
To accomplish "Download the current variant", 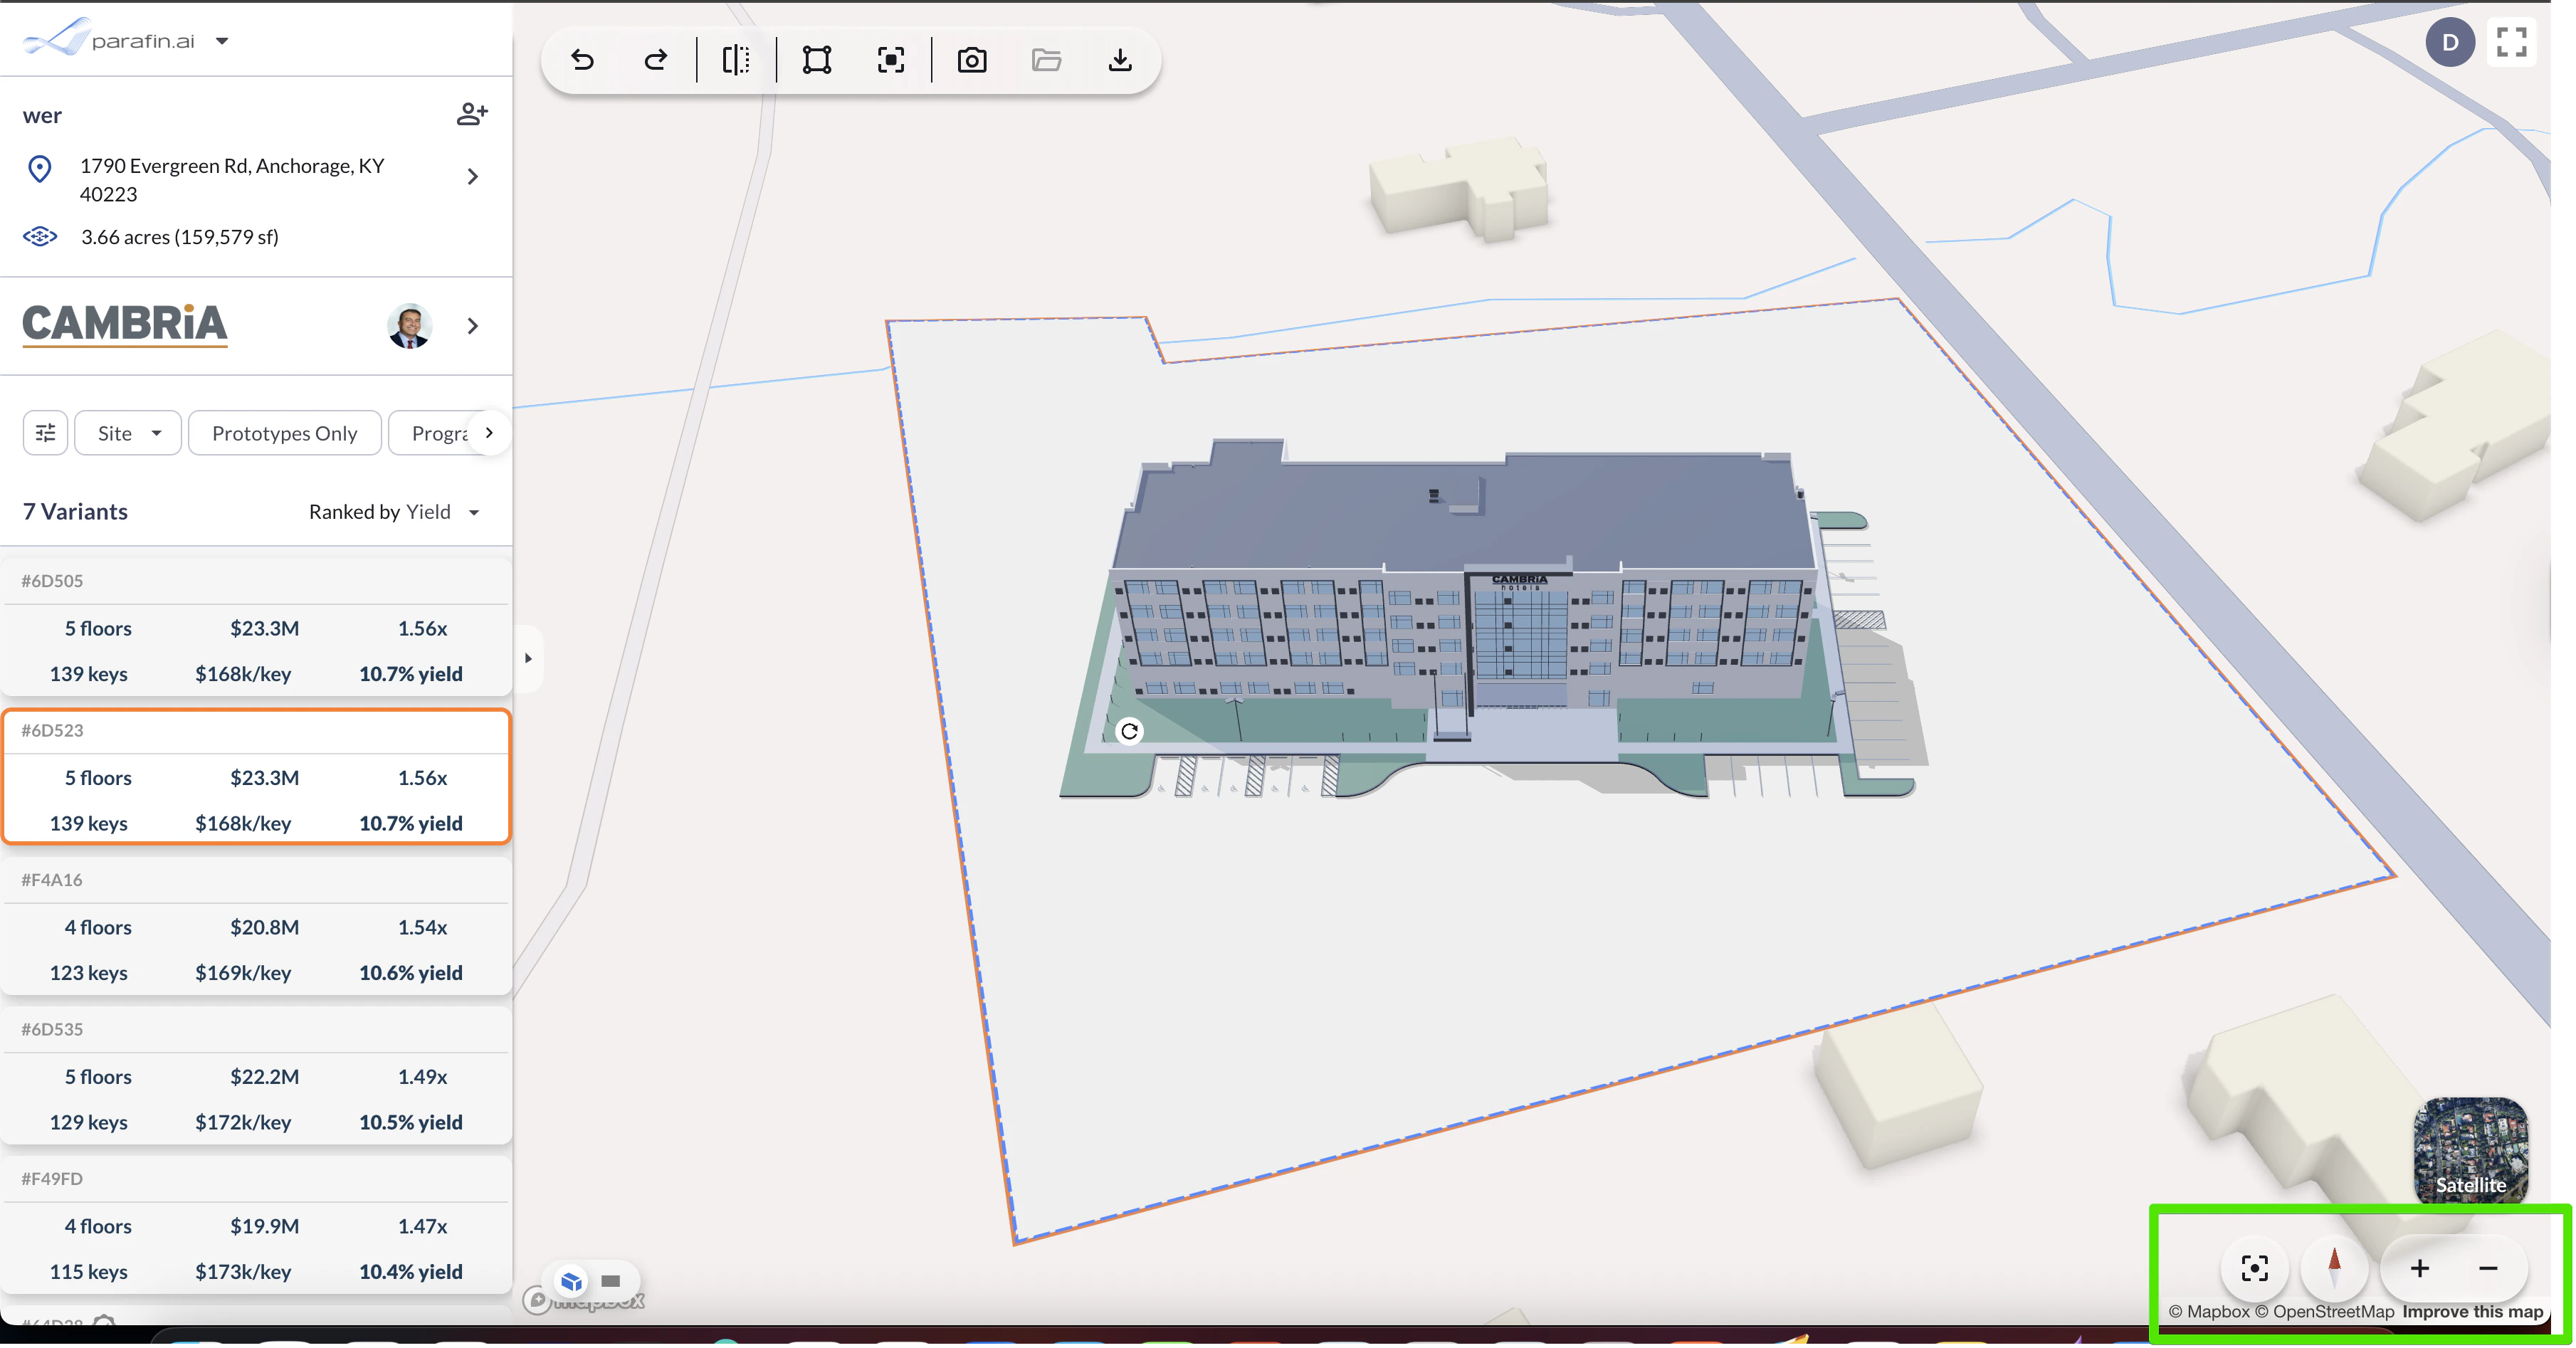I will pyautogui.click(x=1120, y=60).
